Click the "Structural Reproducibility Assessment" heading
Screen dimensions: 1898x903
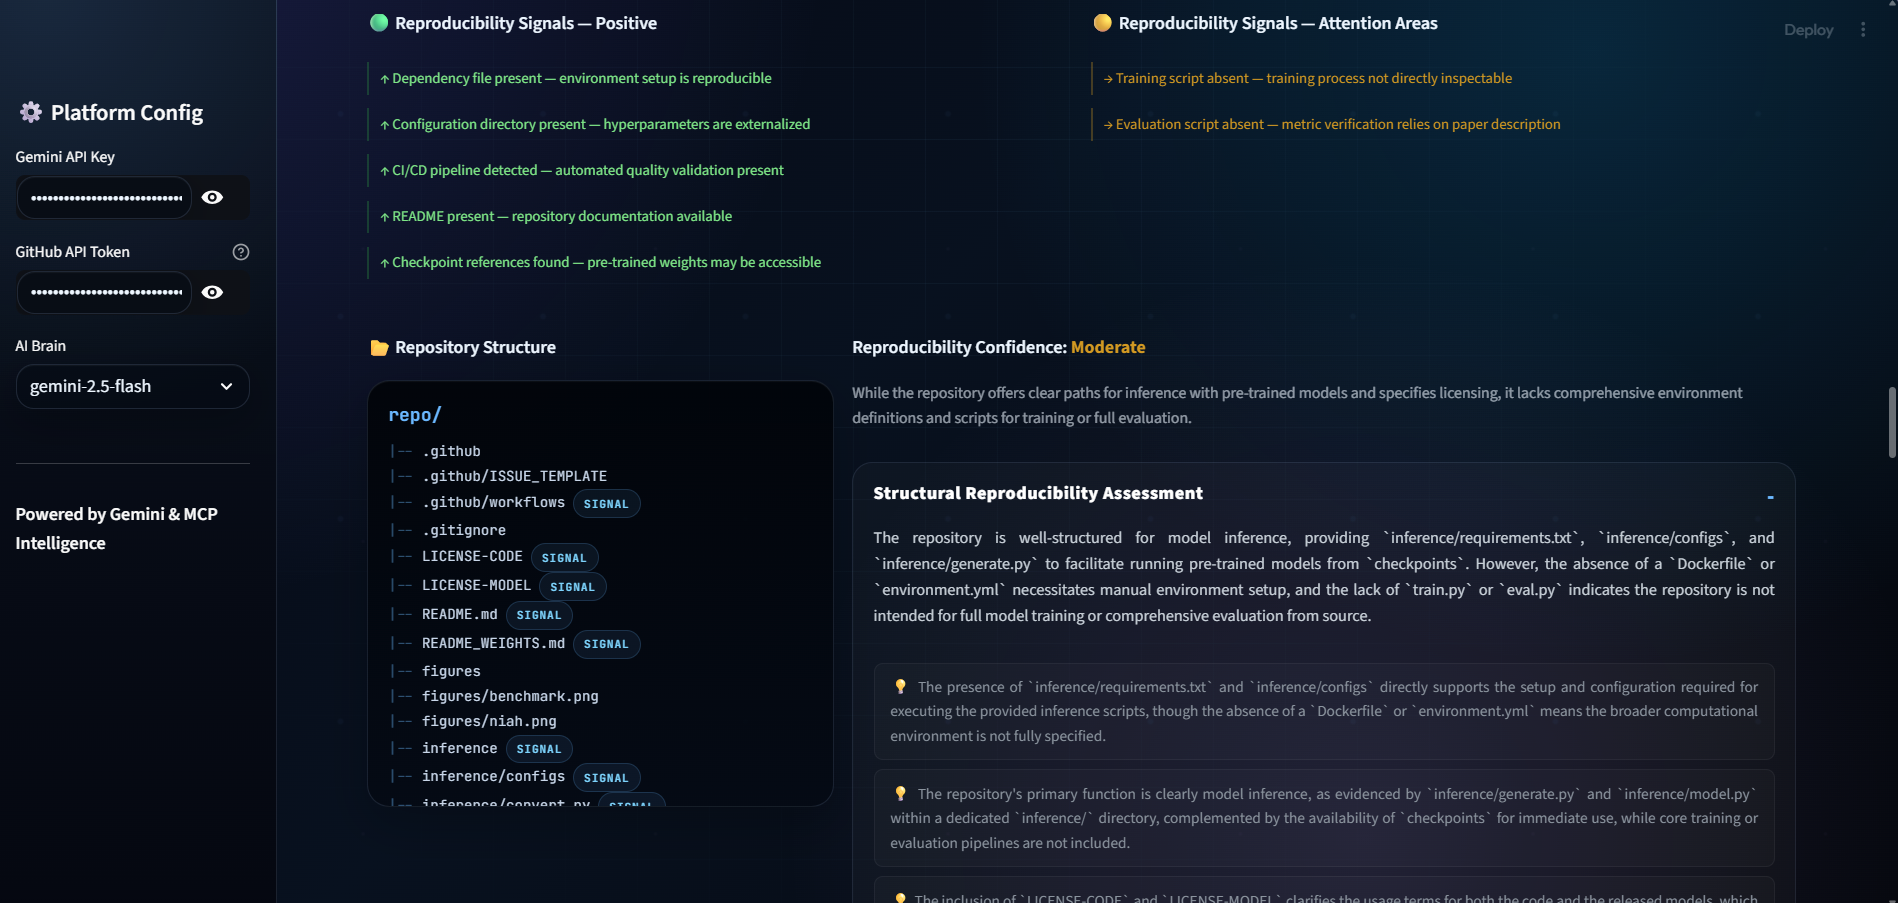1038,493
